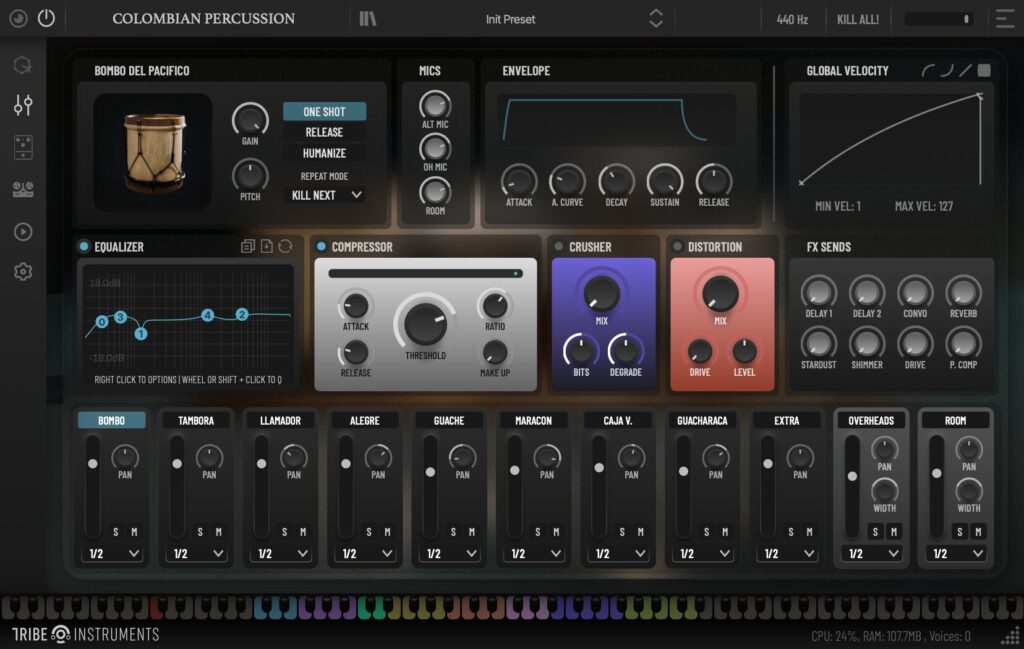Screen dimensions: 1024x649
Task: Solo the Room channel
Action: tap(959, 531)
